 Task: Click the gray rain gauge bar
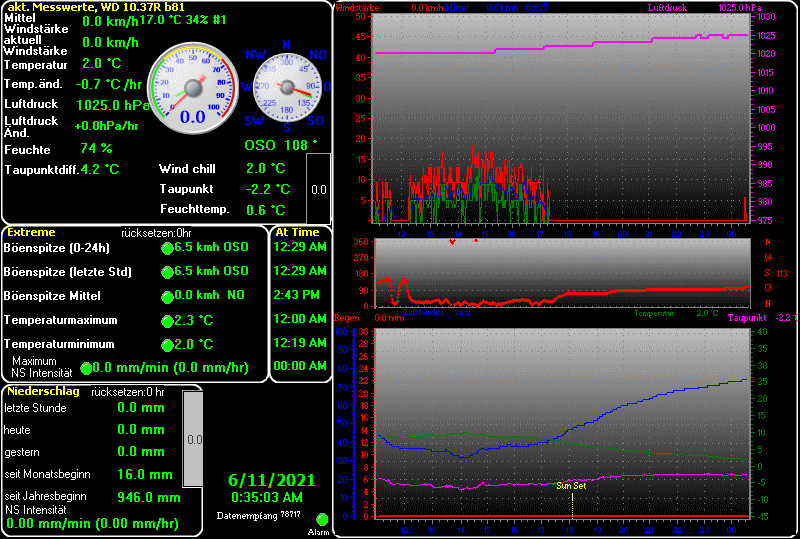tap(193, 438)
